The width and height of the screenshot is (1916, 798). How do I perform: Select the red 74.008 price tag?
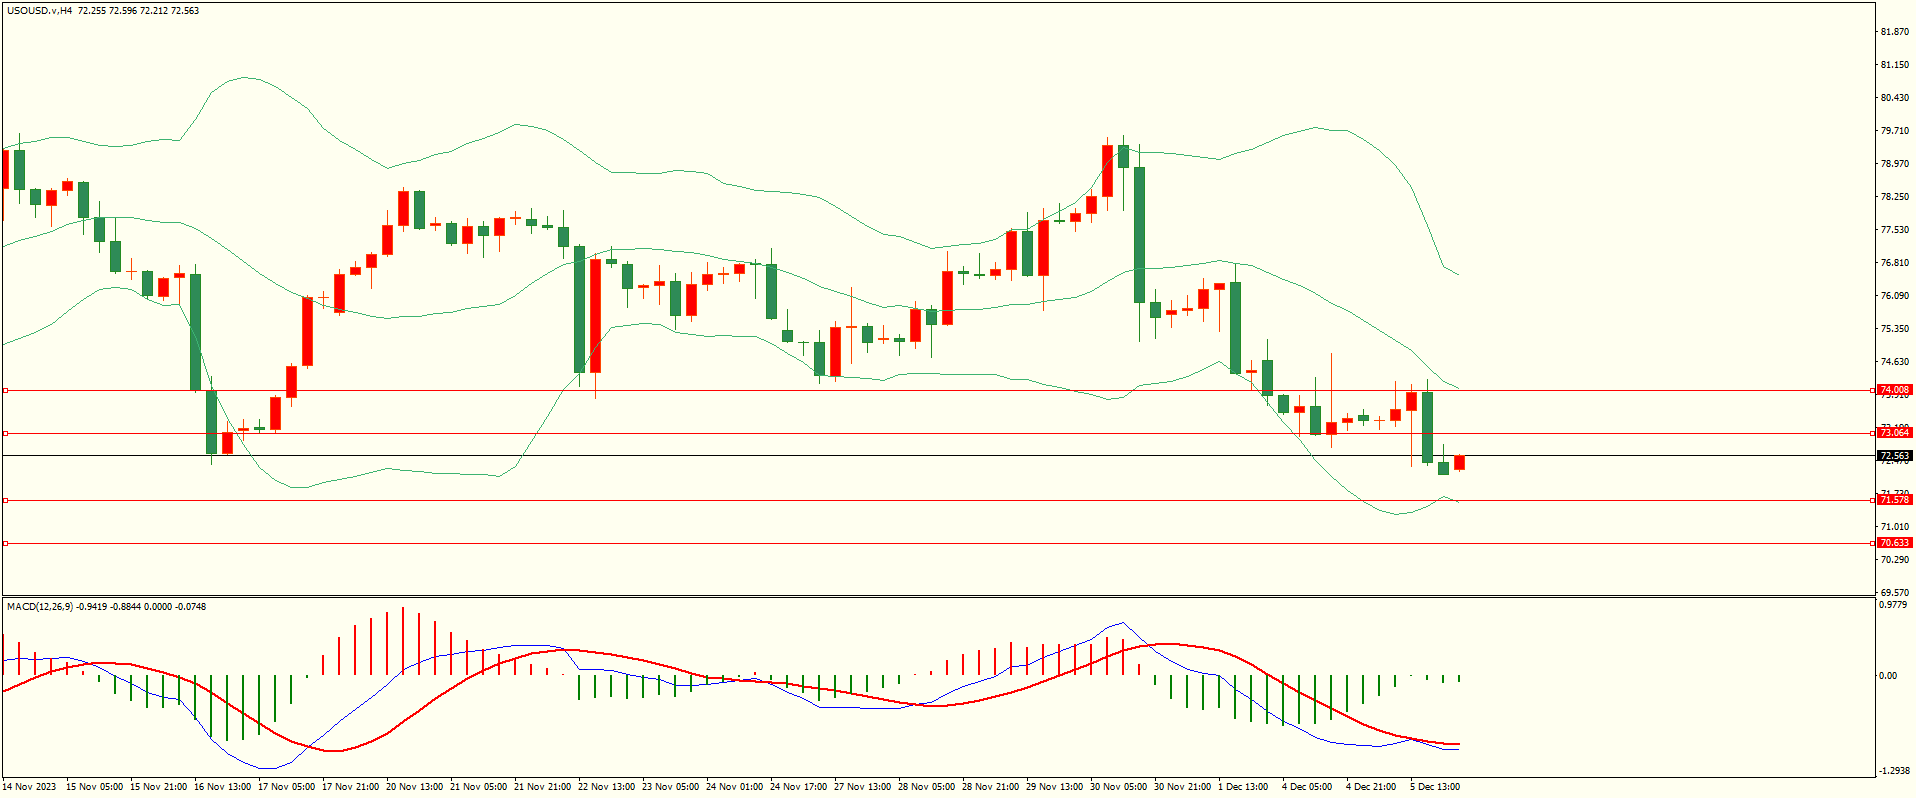(1894, 390)
